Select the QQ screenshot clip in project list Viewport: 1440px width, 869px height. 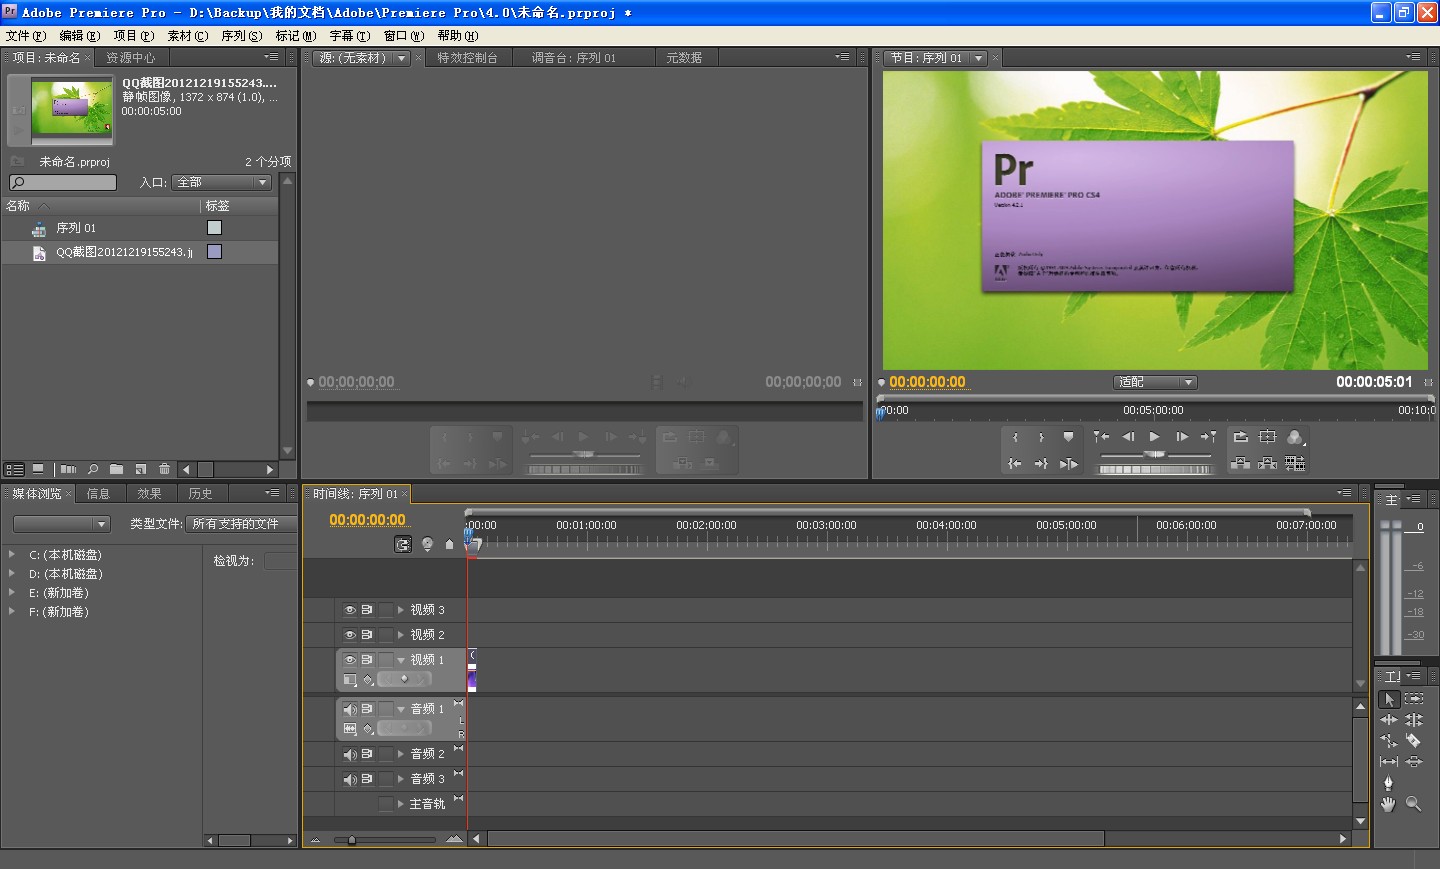(x=124, y=252)
